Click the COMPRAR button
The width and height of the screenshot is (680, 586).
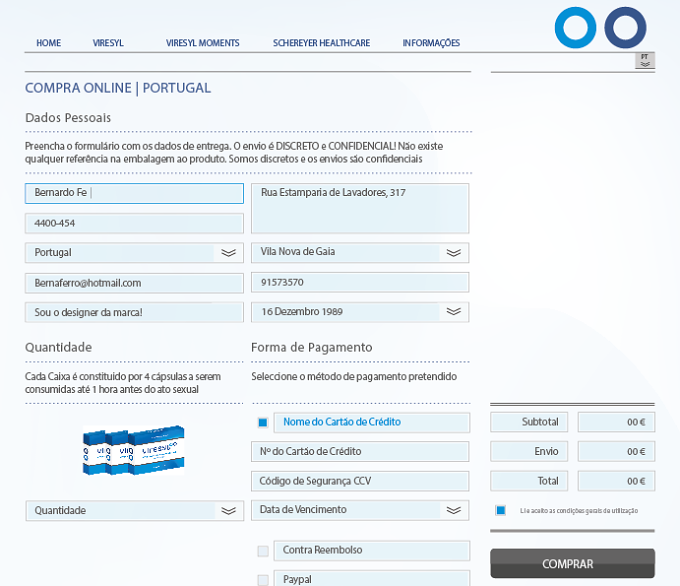[x=572, y=563]
